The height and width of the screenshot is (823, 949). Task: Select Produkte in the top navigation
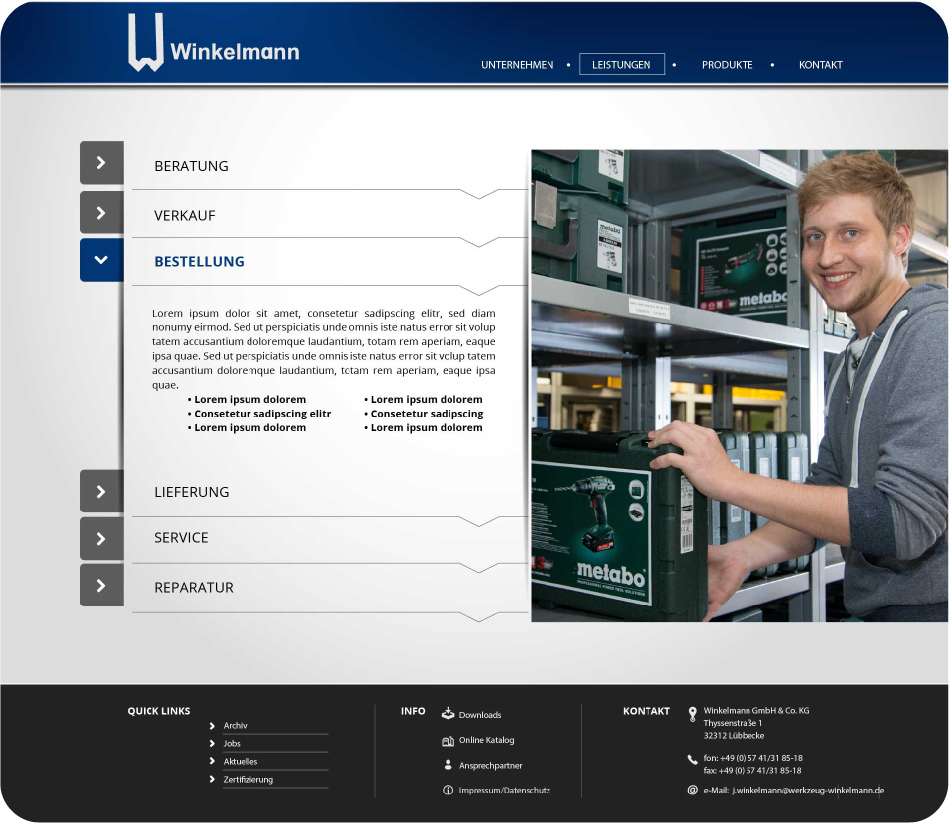pos(727,65)
